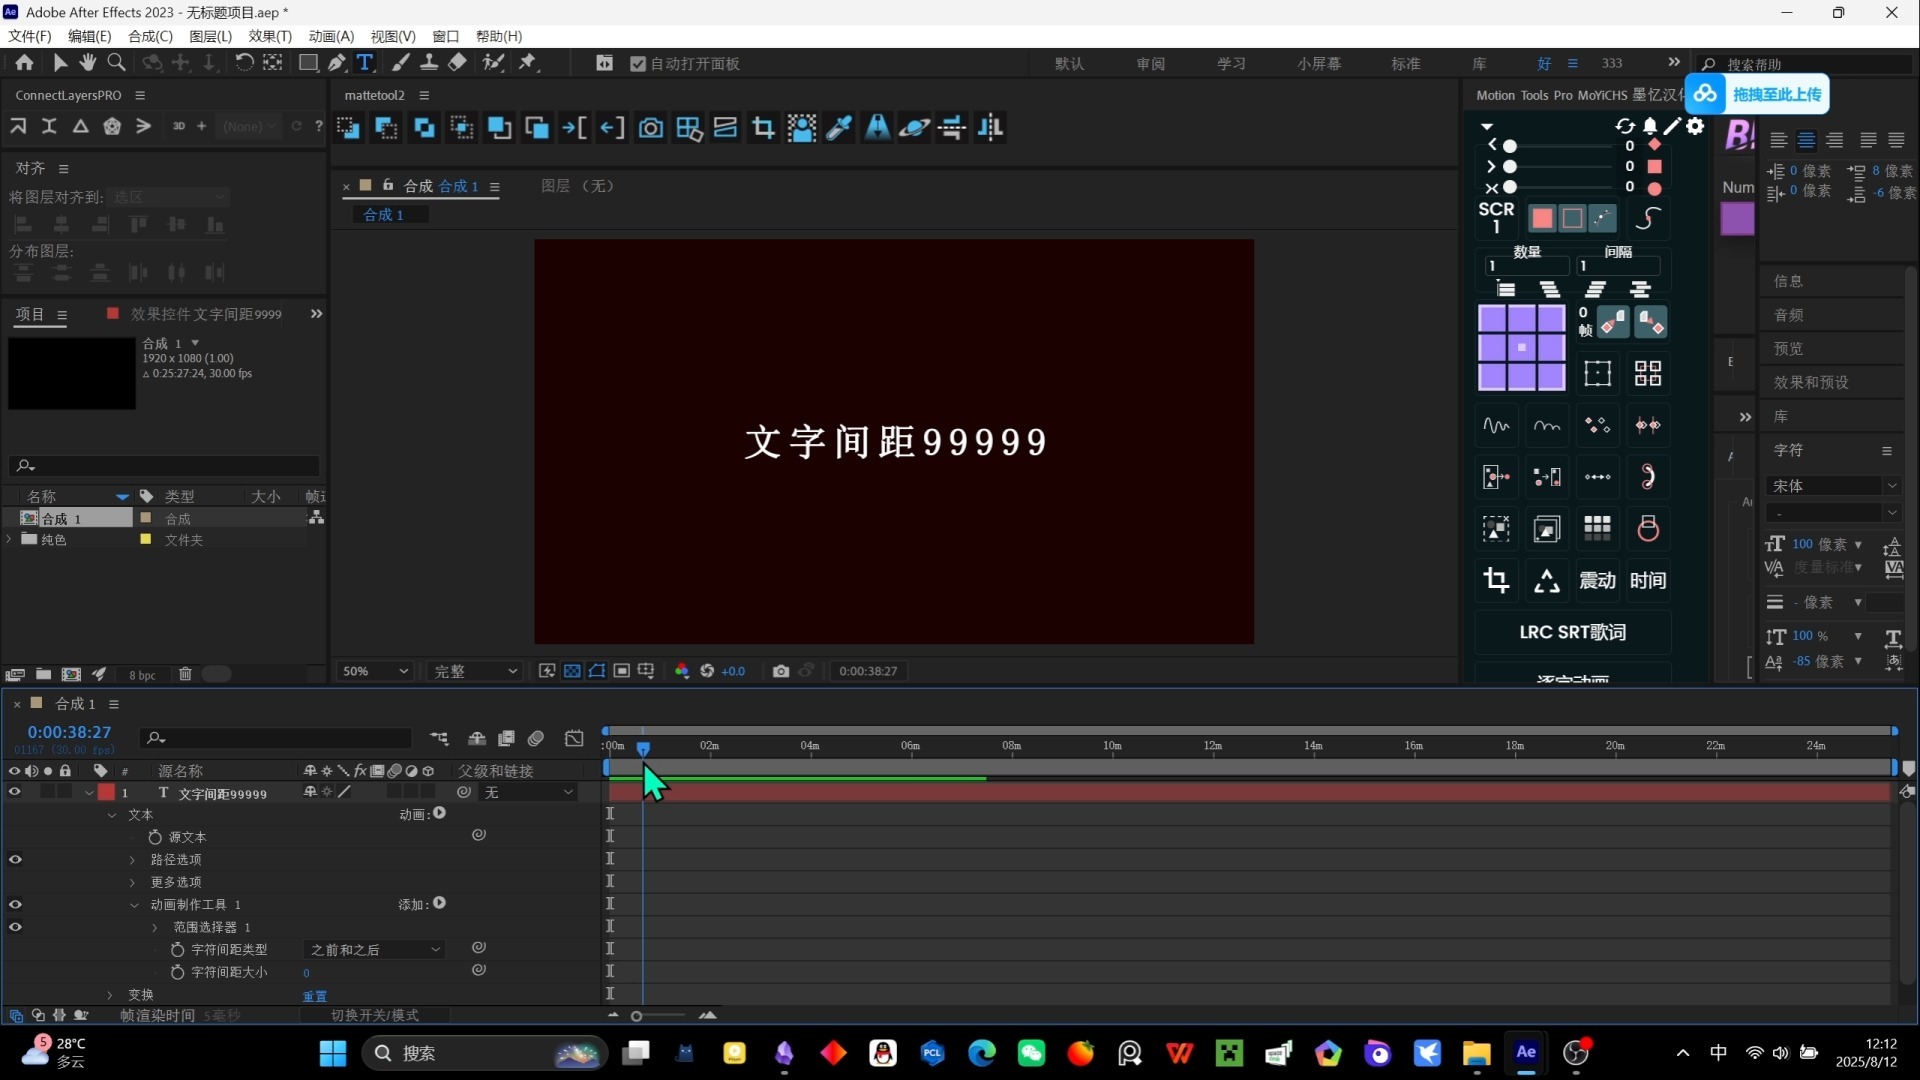Open the 文件(F) menu
The height and width of the screenshot is (1080, 1920).
30,36
